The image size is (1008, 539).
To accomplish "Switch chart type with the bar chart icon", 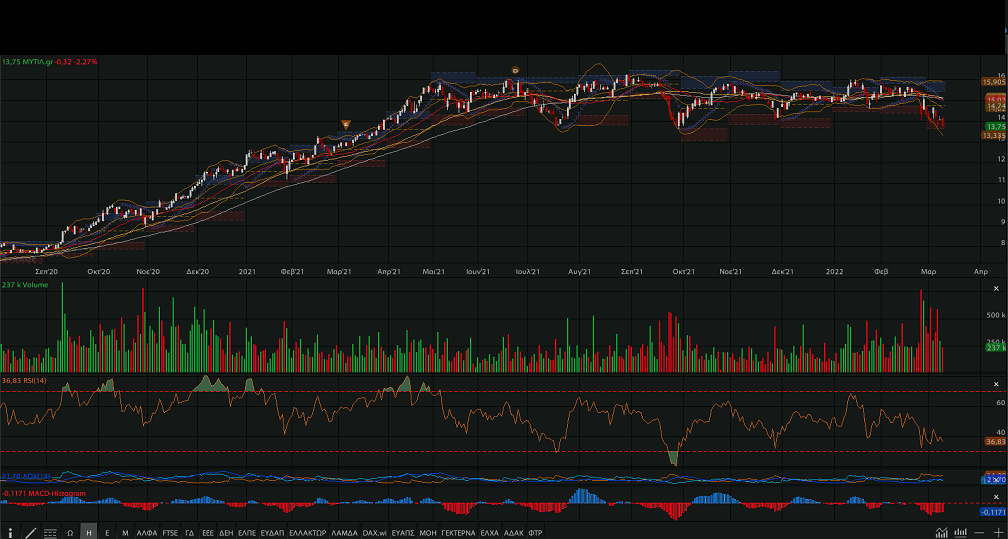I will point(960,533).
